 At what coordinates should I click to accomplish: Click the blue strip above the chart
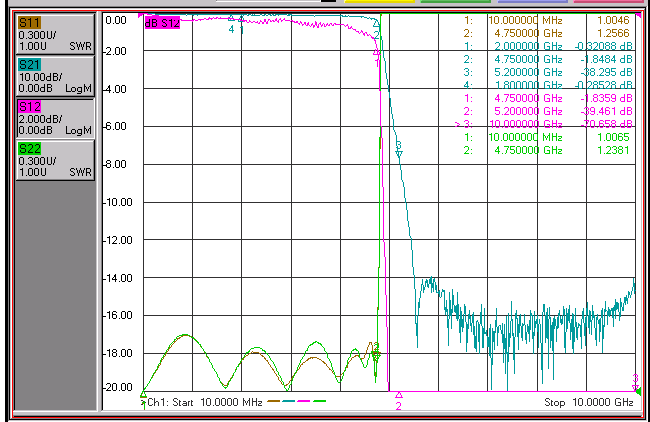pyautogui.click(x=532, y=1)
